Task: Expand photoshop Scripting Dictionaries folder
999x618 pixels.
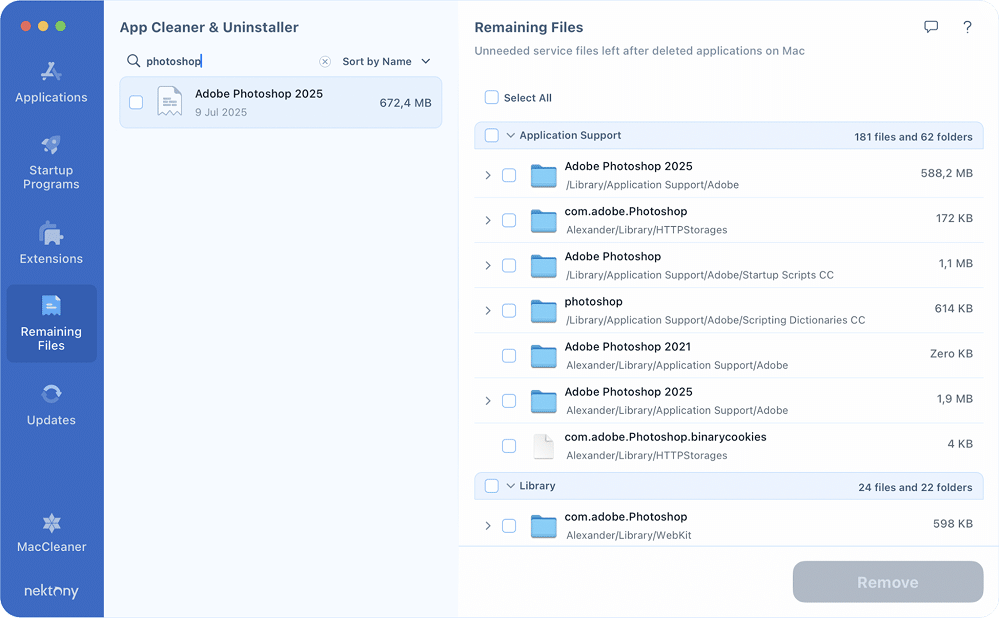Action: point(488,311)
